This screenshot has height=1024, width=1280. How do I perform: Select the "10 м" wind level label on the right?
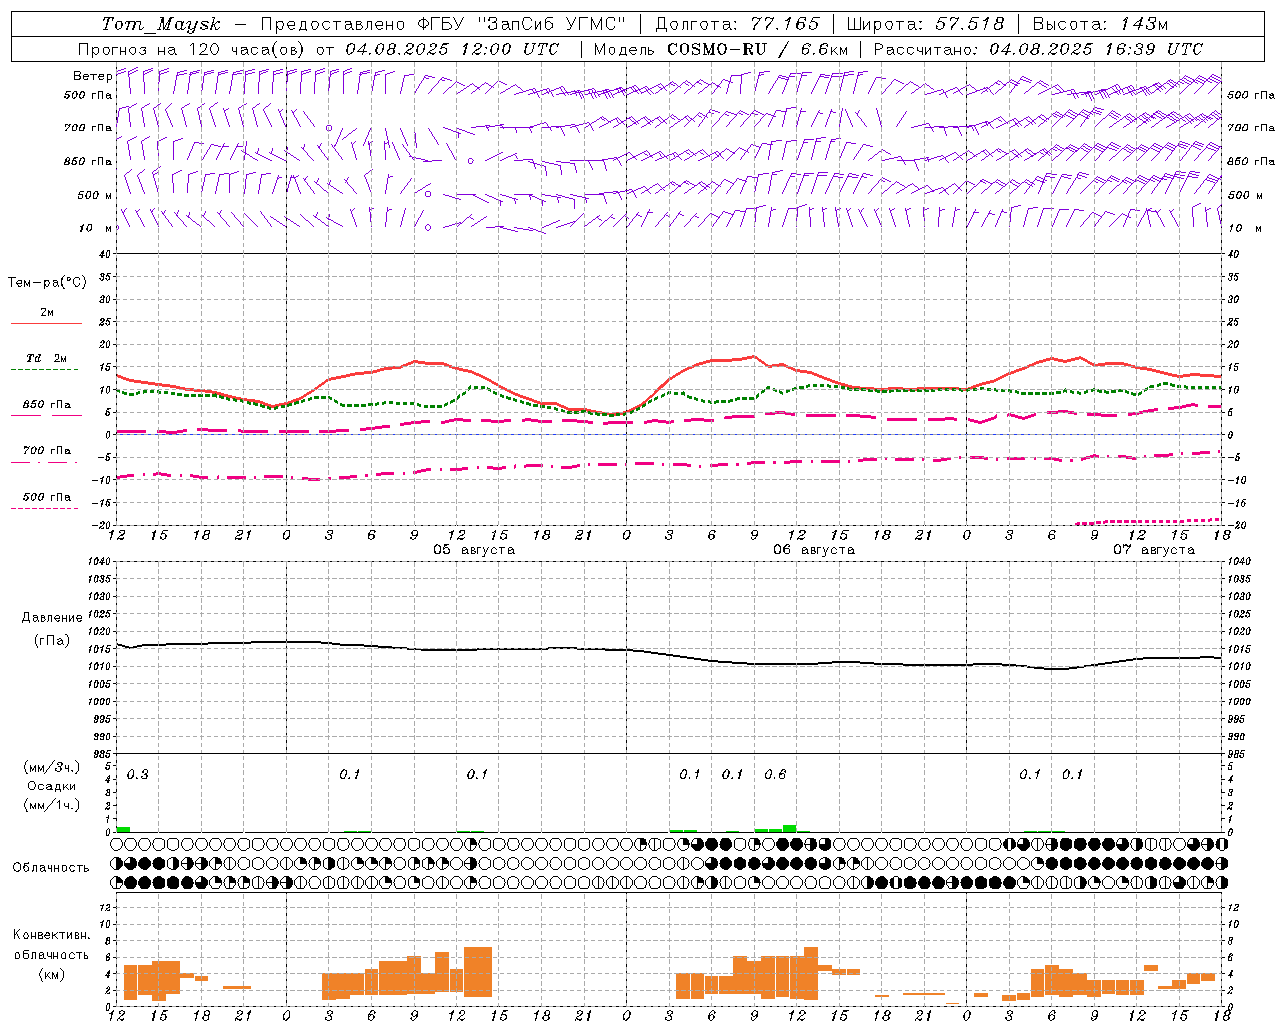coord(1244,228)
